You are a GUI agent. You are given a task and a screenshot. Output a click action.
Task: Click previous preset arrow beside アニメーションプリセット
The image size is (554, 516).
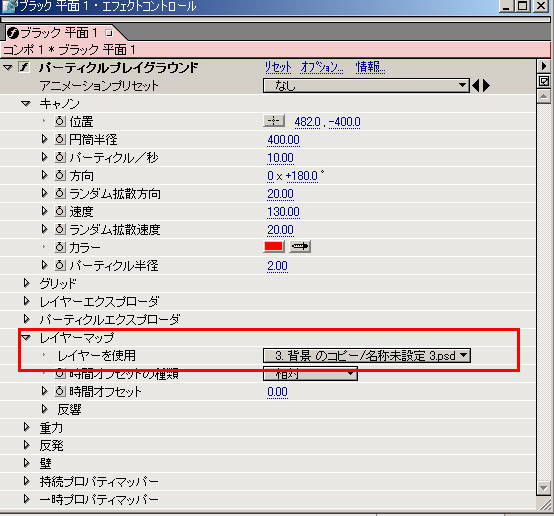pos(476,85)
